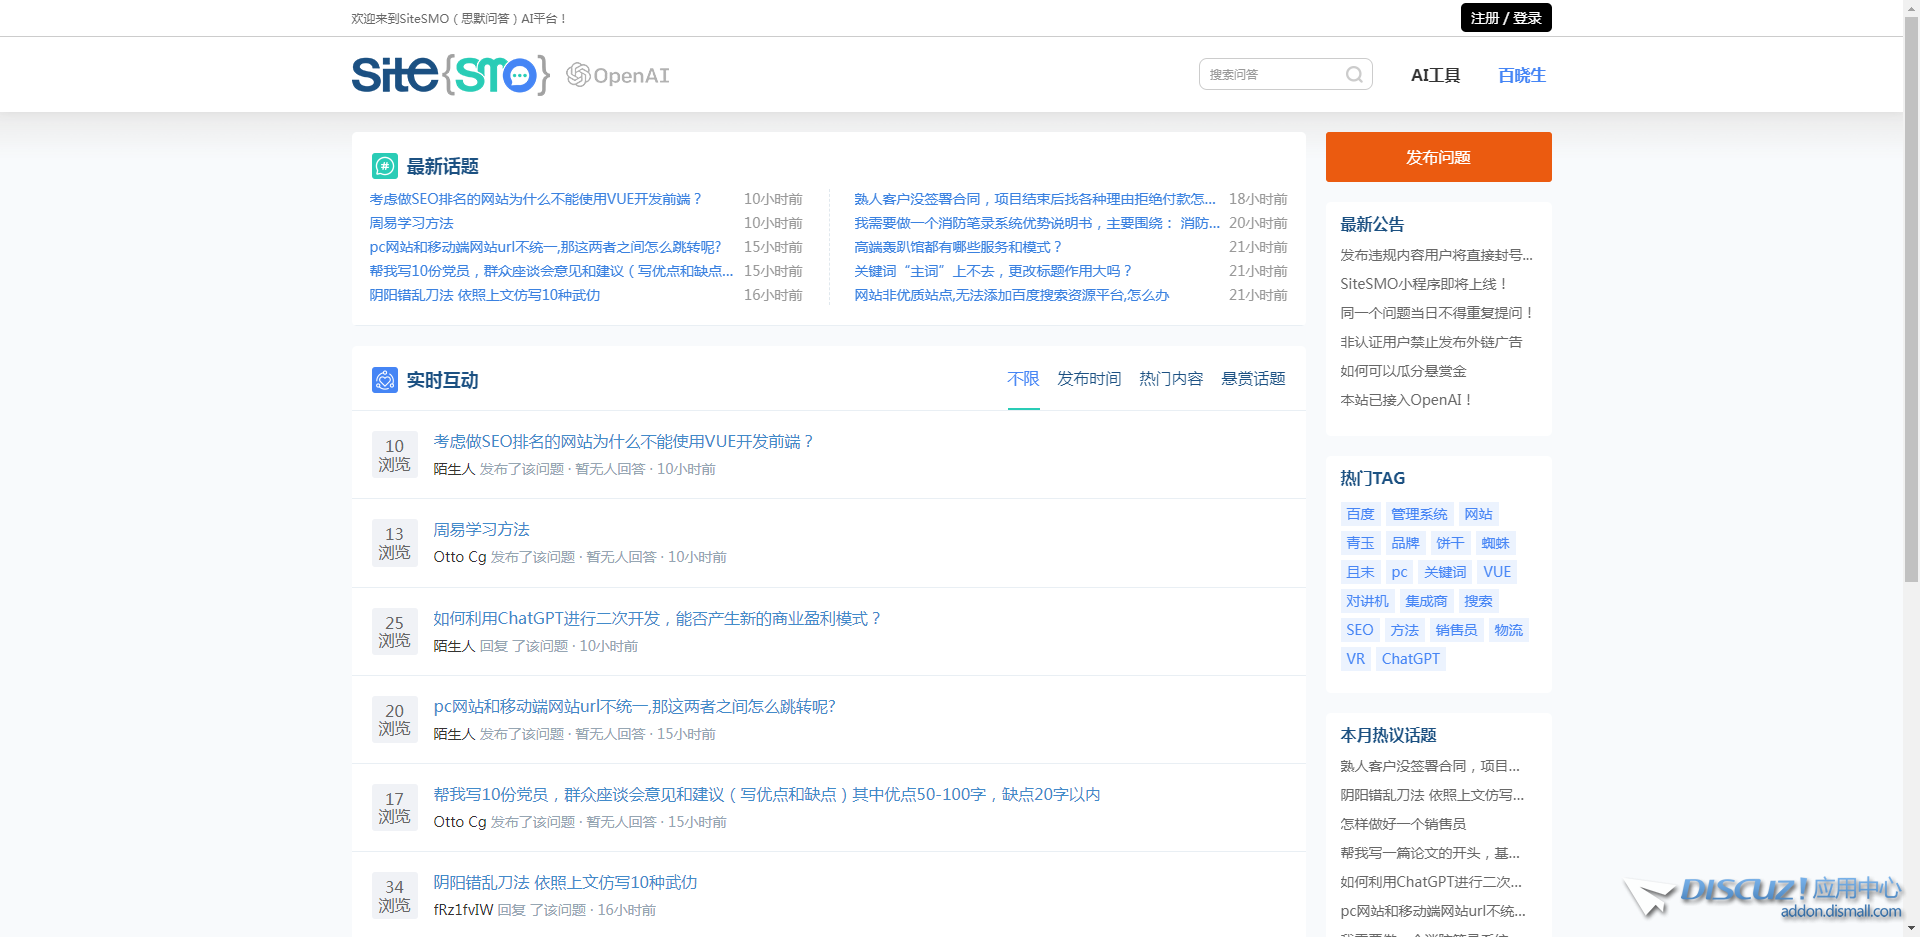Click the hashtag icon beside 最新话题
The image size is (1920, 937).
(x=384, y=166)
